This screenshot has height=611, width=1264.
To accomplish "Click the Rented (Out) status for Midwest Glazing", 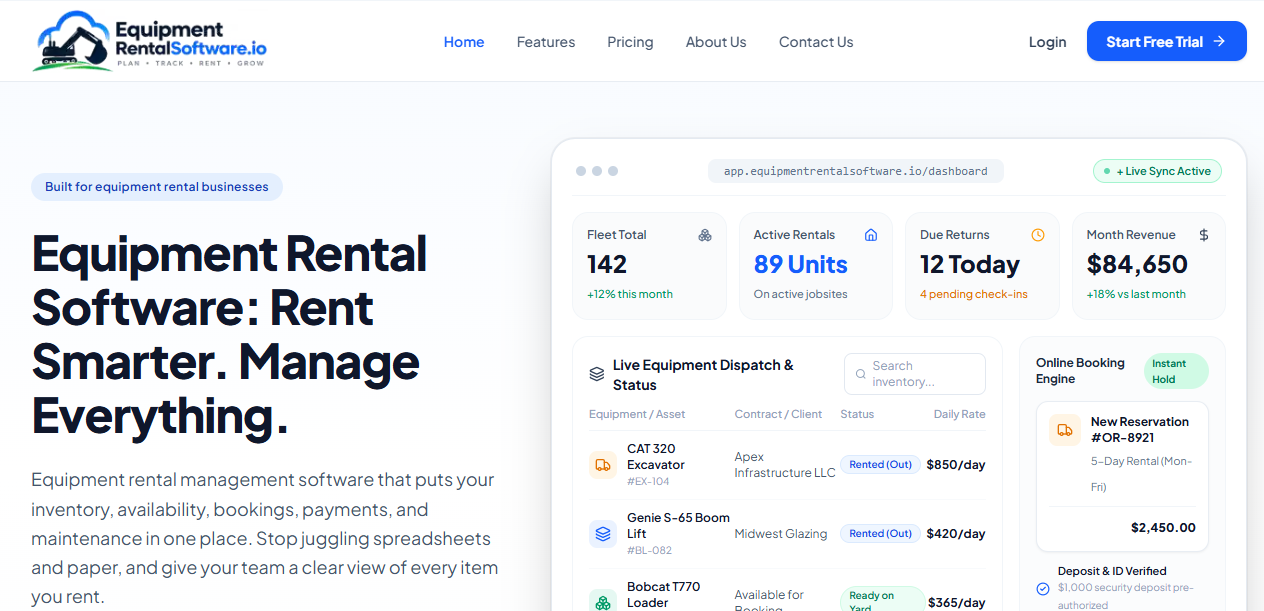I will (x=880, y=534).
